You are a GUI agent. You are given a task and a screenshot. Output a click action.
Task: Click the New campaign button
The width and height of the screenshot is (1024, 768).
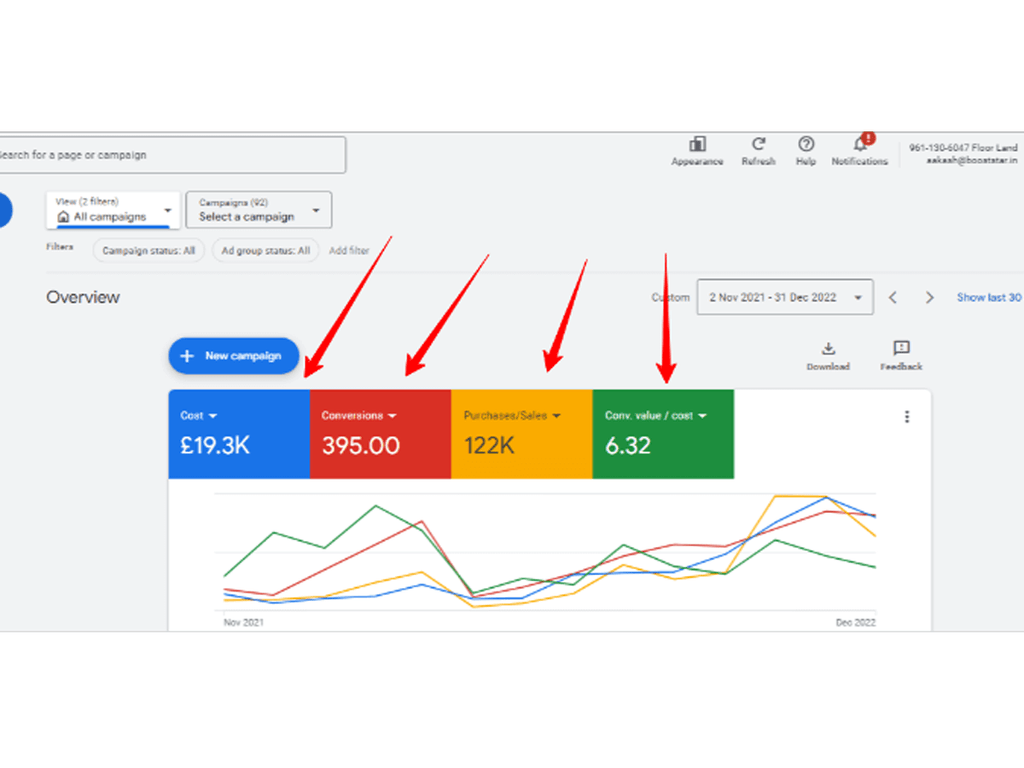(x=234, y=356)
